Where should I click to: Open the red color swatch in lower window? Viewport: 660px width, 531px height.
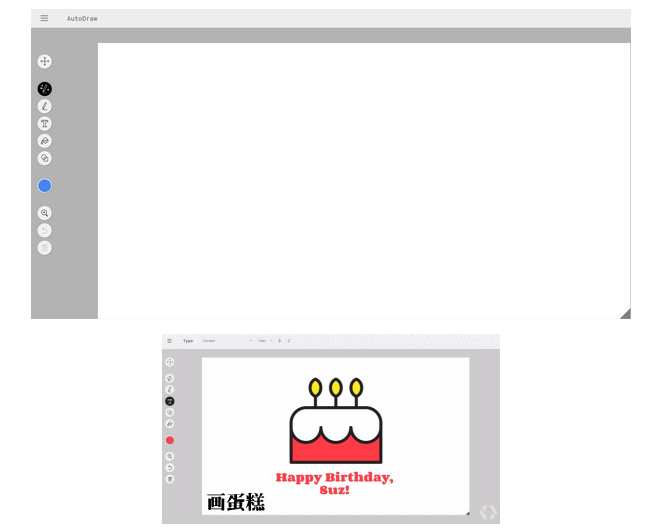170,440
